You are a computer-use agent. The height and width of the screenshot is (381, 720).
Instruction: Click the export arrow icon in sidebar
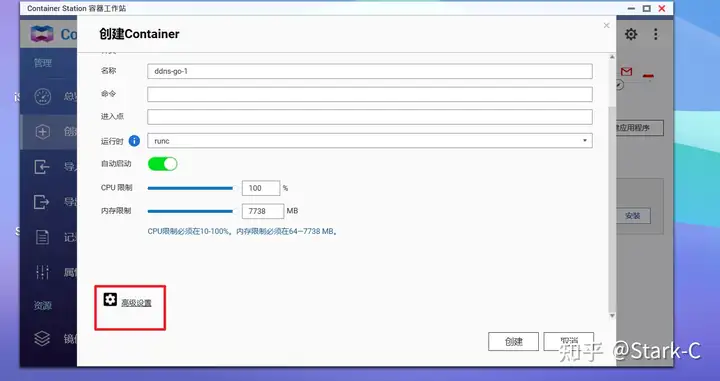pos(42,202)
